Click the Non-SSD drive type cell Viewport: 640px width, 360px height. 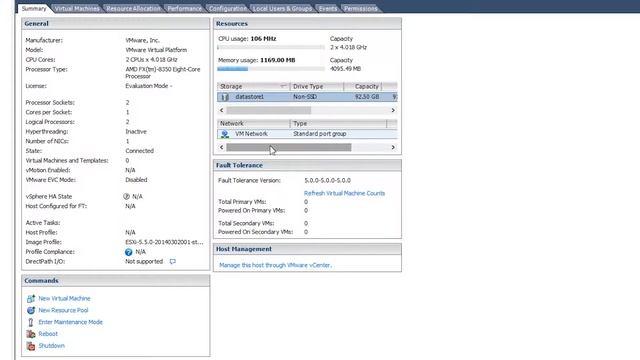coord(305,97)
